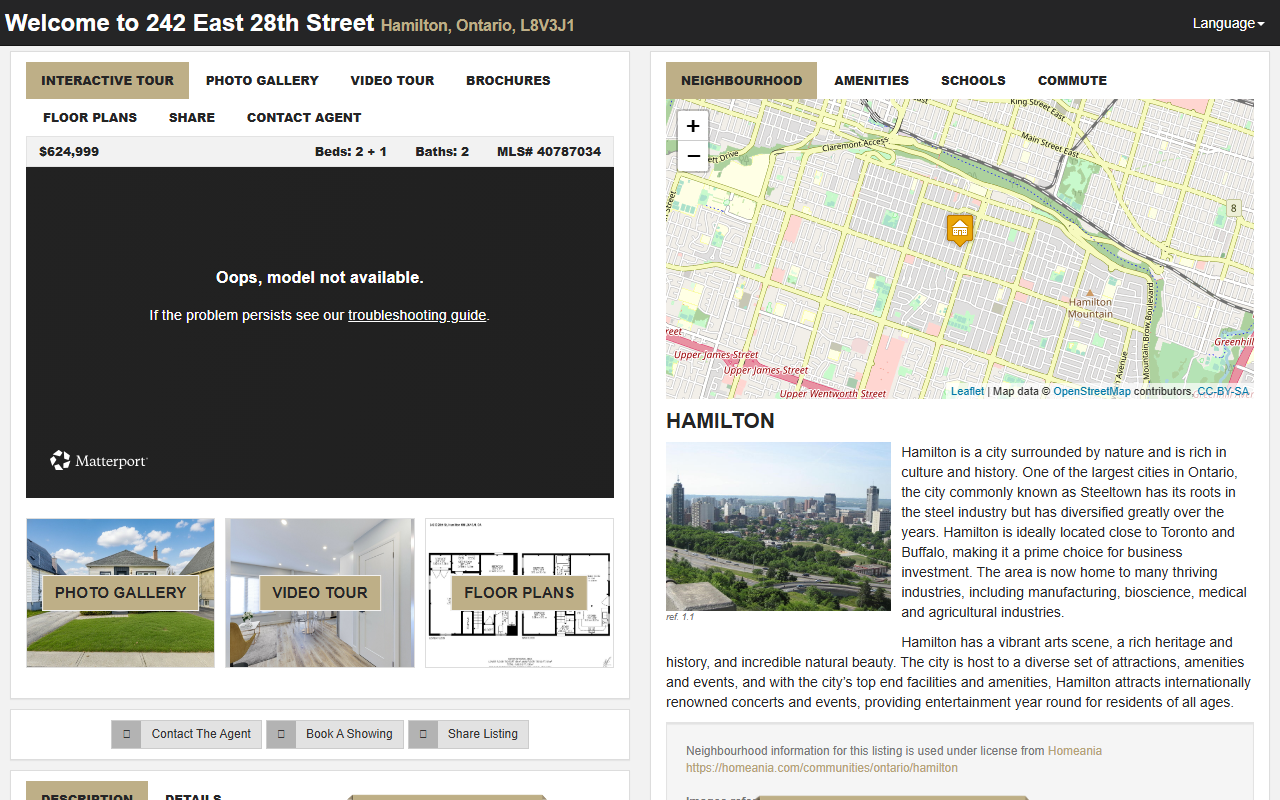Image resolution: width=1280 pixels, height=800 pixels.
Task: Click the Hamilton skyline photo
Action: tap(778, 526)
